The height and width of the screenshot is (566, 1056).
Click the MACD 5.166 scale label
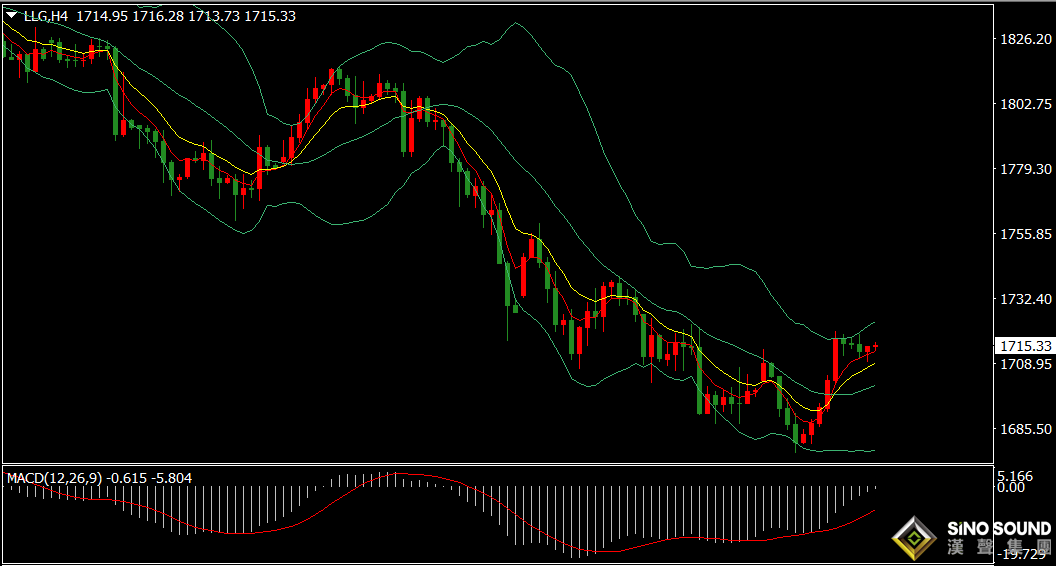tap(1016, 476)
